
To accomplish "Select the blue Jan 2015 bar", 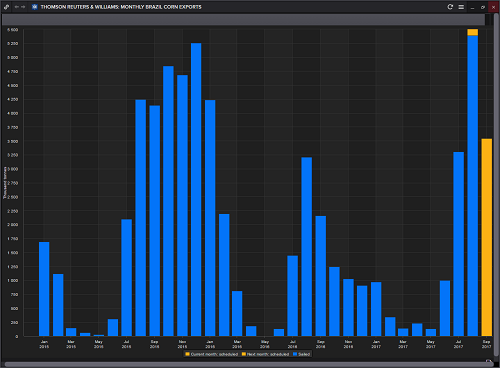I will click(x=44, y=289).
